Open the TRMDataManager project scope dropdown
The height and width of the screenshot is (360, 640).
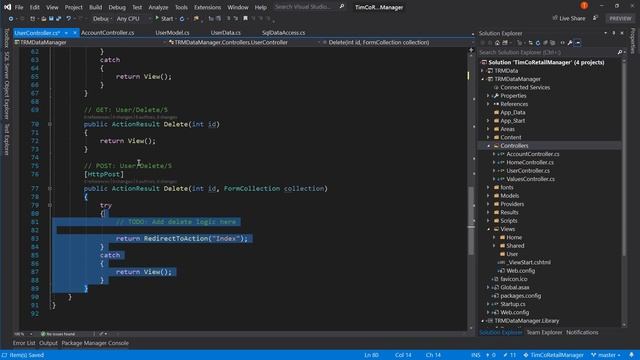[90, 42]
